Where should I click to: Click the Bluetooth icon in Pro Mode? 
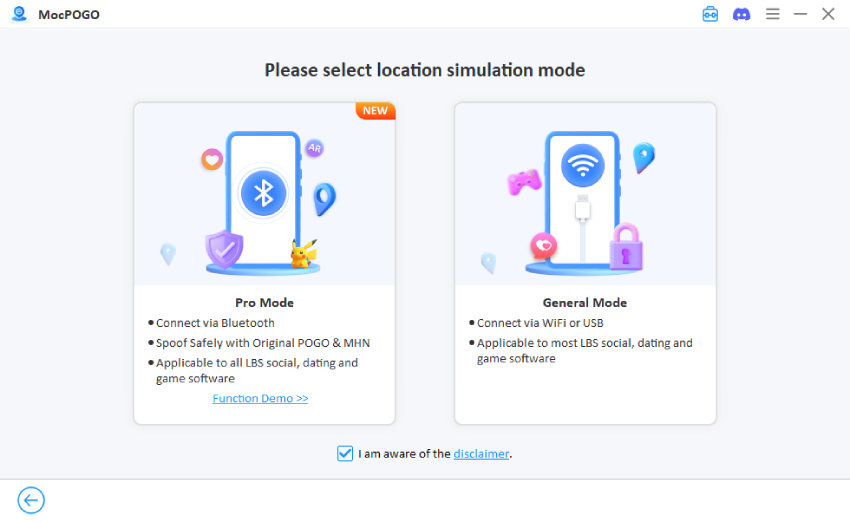pyautogui.click(x=263, y=192)
